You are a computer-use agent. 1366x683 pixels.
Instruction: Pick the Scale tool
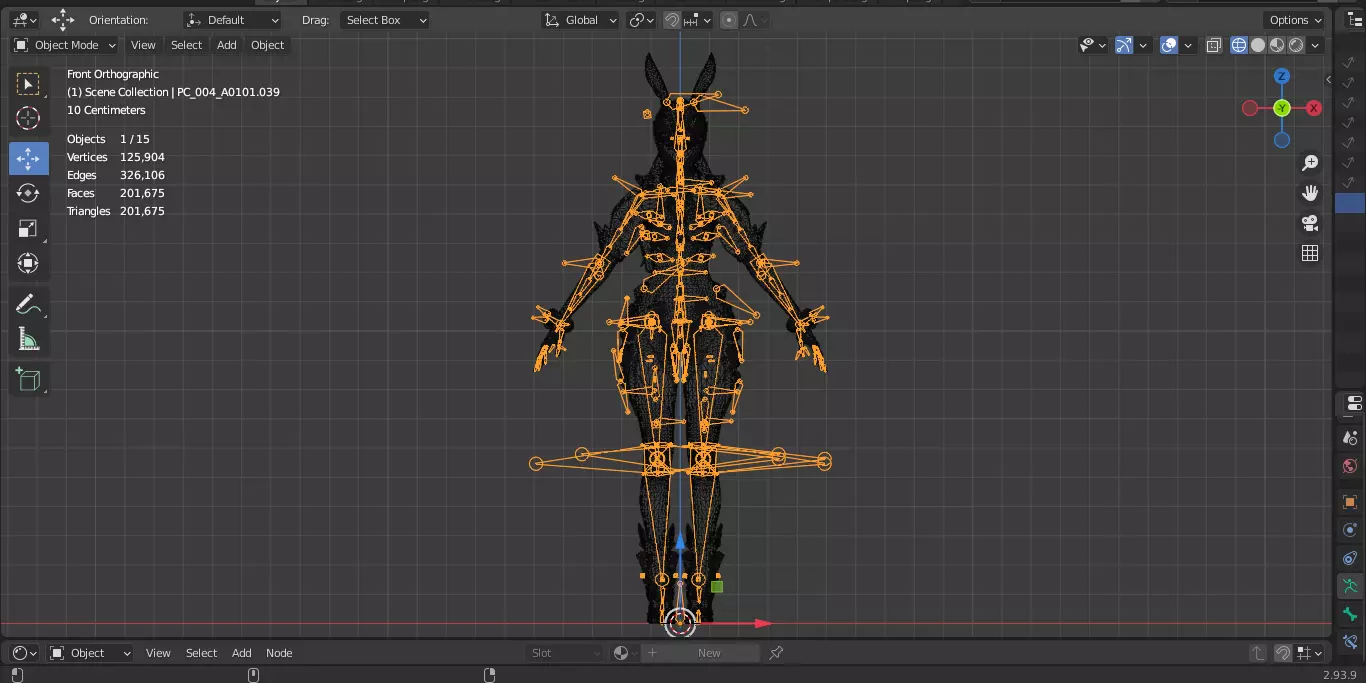tap(28, 228)
